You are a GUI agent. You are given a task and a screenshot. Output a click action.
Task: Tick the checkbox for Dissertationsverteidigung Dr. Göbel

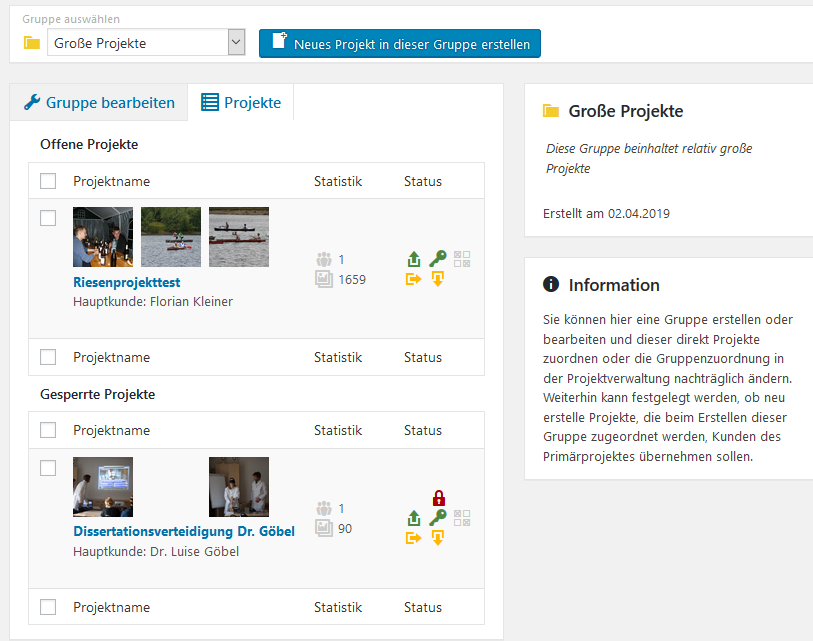[x=48, y=468]
